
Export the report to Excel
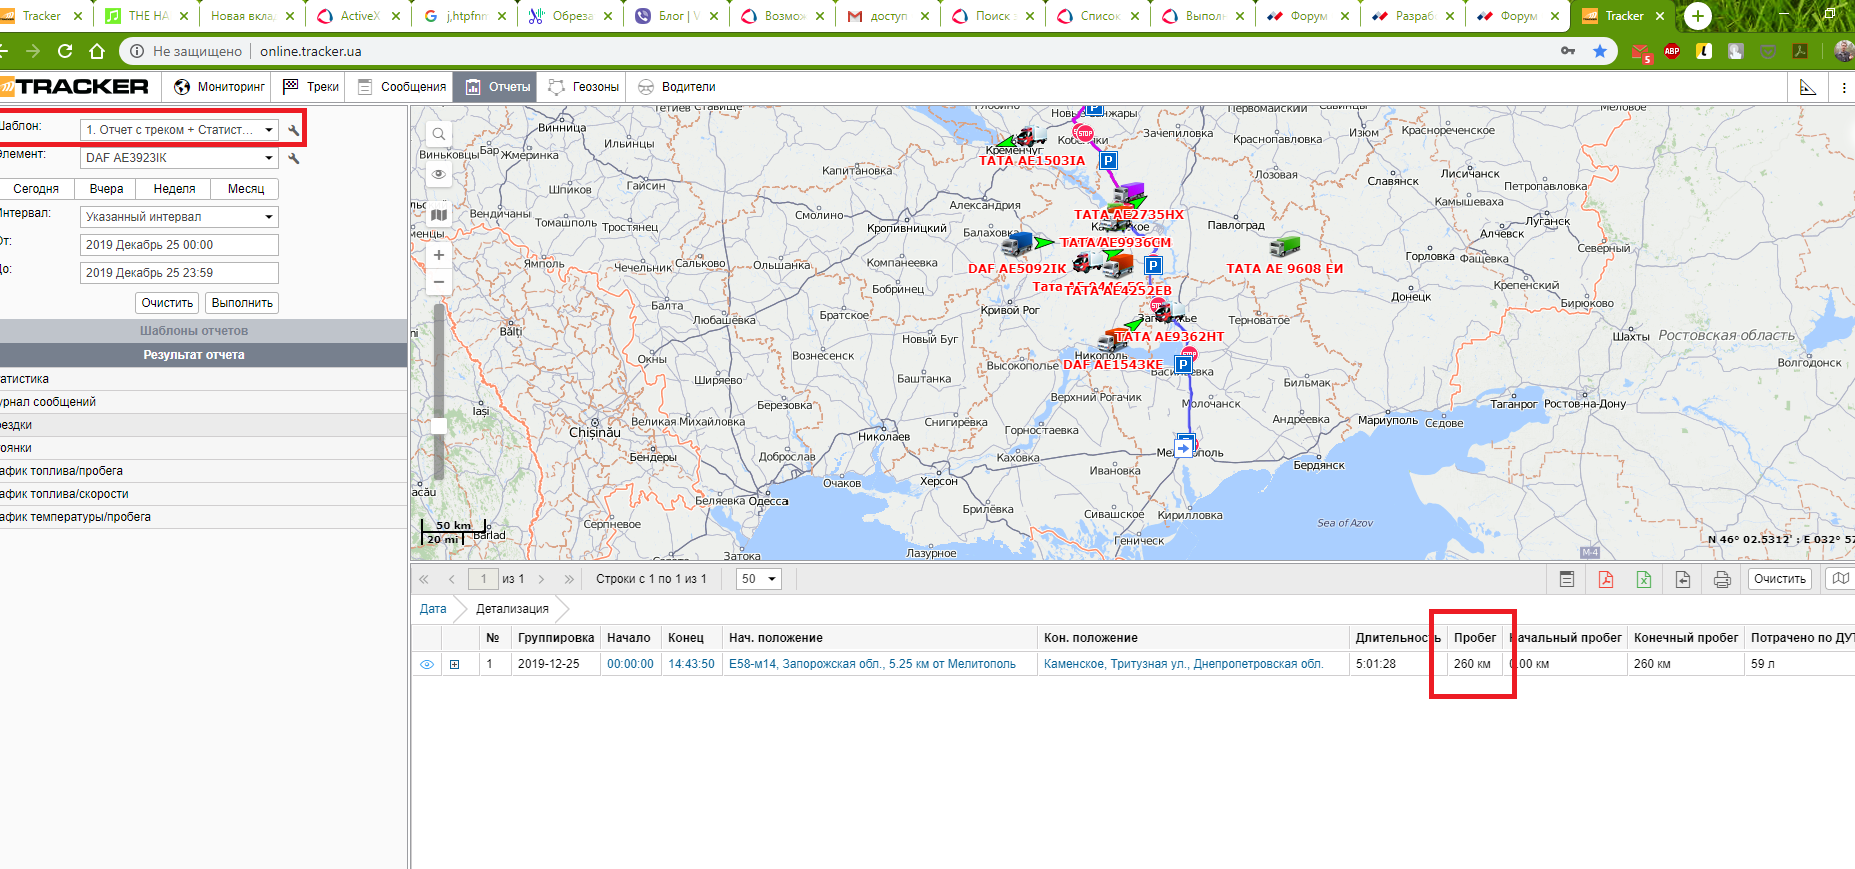pos(1644,579)
